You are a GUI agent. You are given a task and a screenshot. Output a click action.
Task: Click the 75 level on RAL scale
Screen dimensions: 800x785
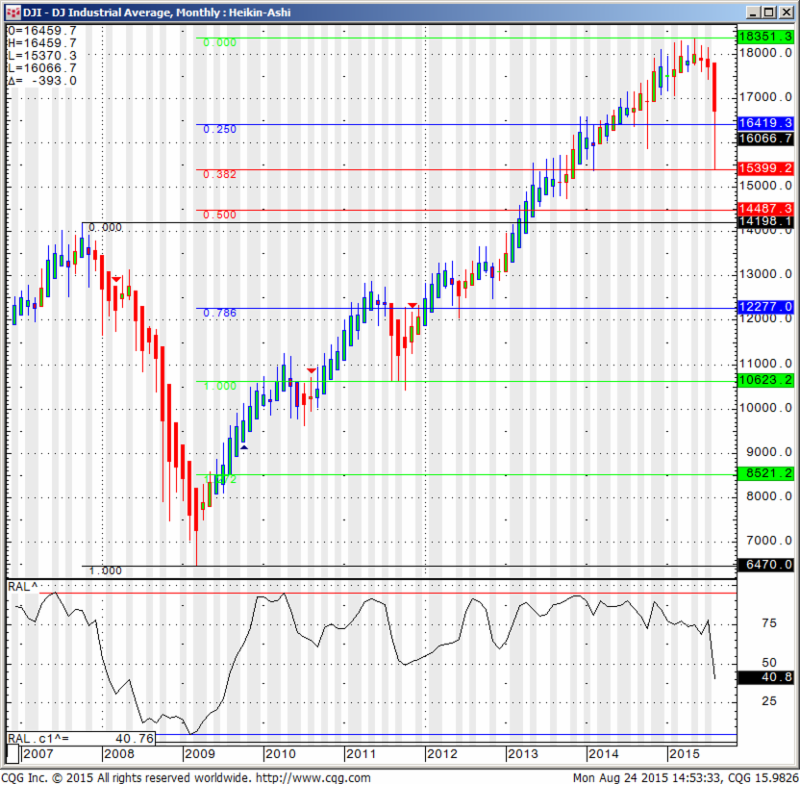pyautogui.click(x=769, y=623)
